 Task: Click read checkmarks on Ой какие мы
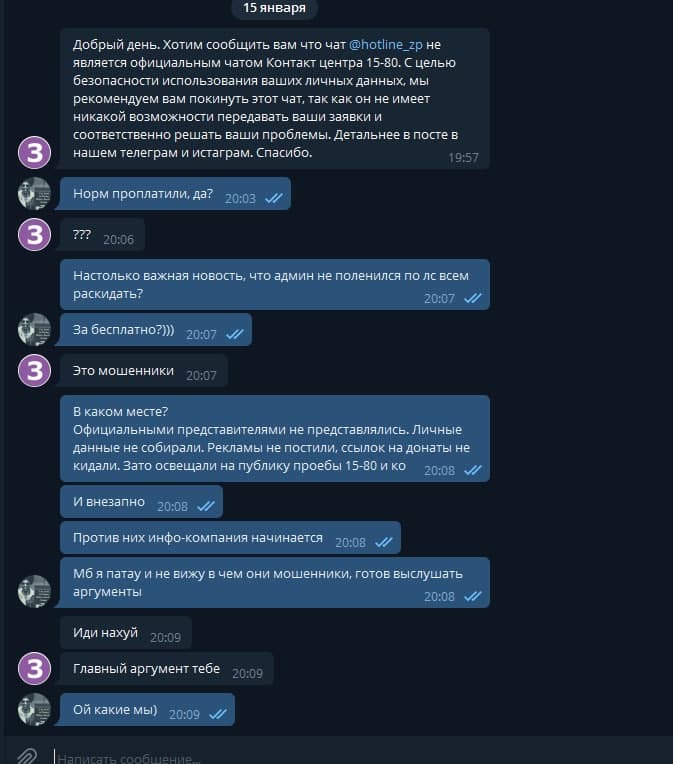click(217, 714)
